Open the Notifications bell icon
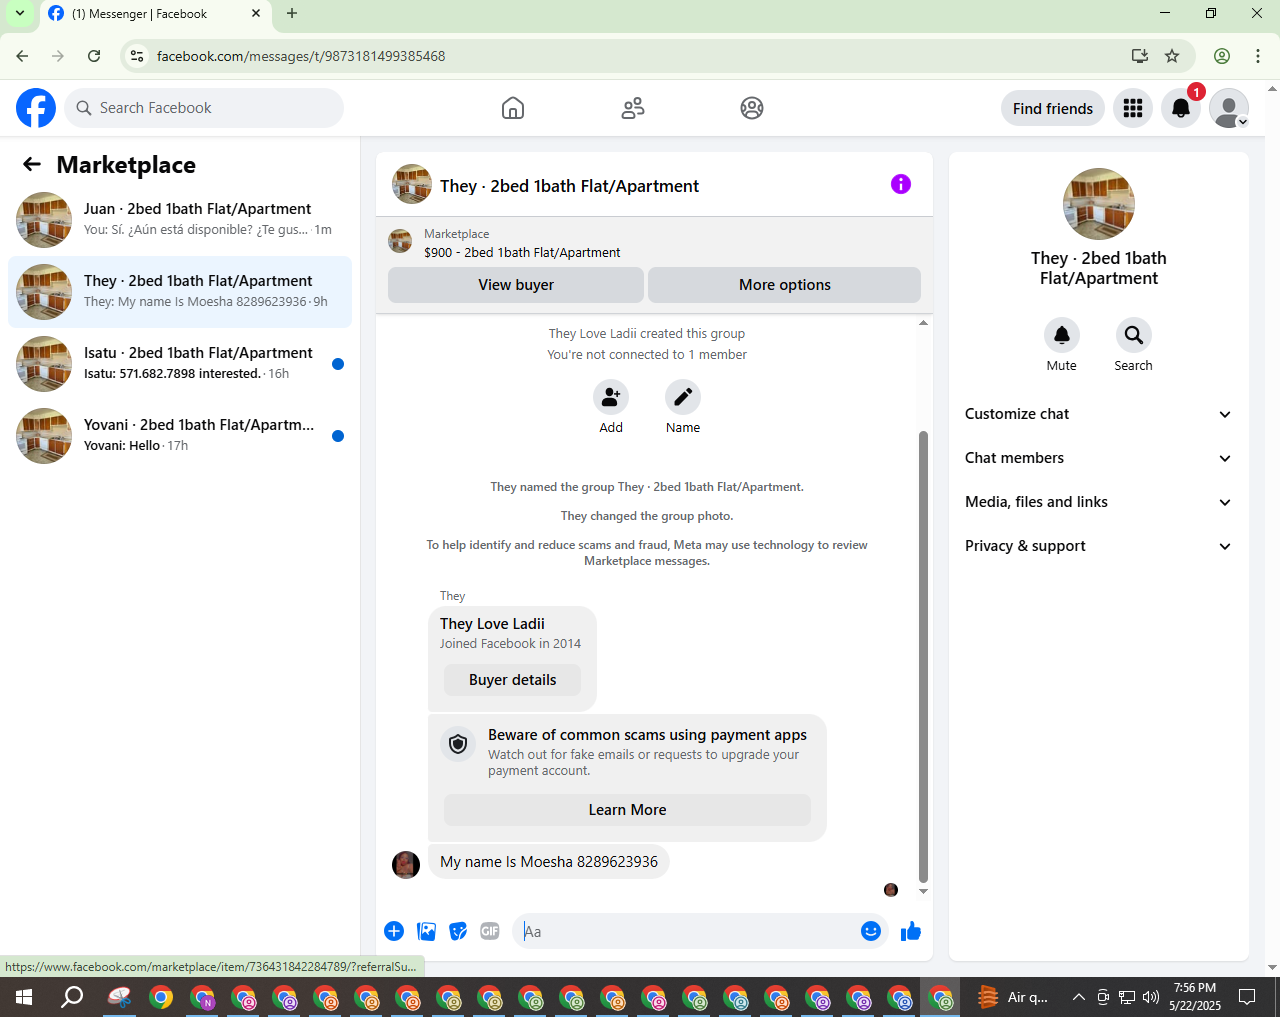Screen dimensions: 1280x1017 pyautogui.click(x=1181, y=108)
